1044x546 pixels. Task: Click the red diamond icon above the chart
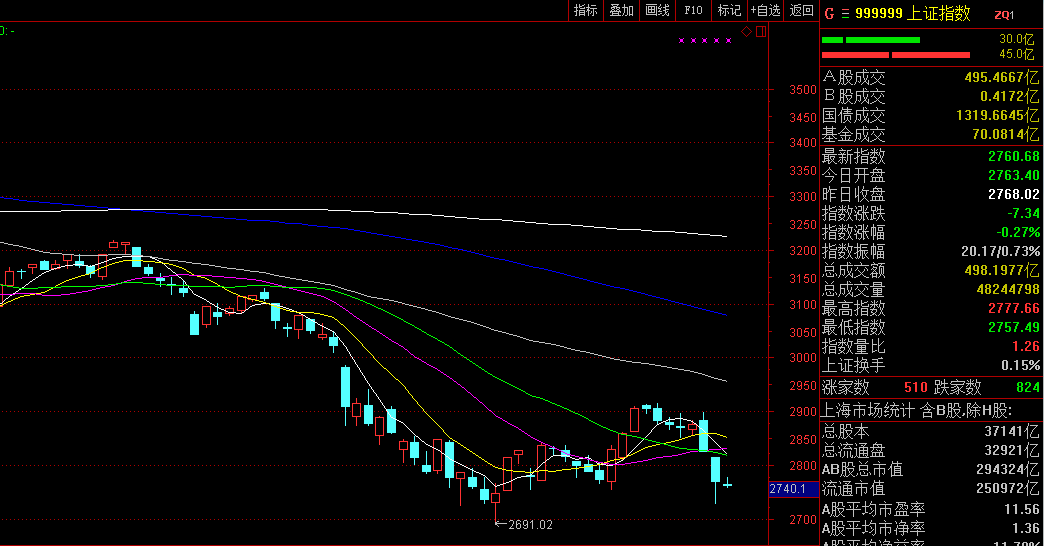pyautogui.click(x=747, y=32)
